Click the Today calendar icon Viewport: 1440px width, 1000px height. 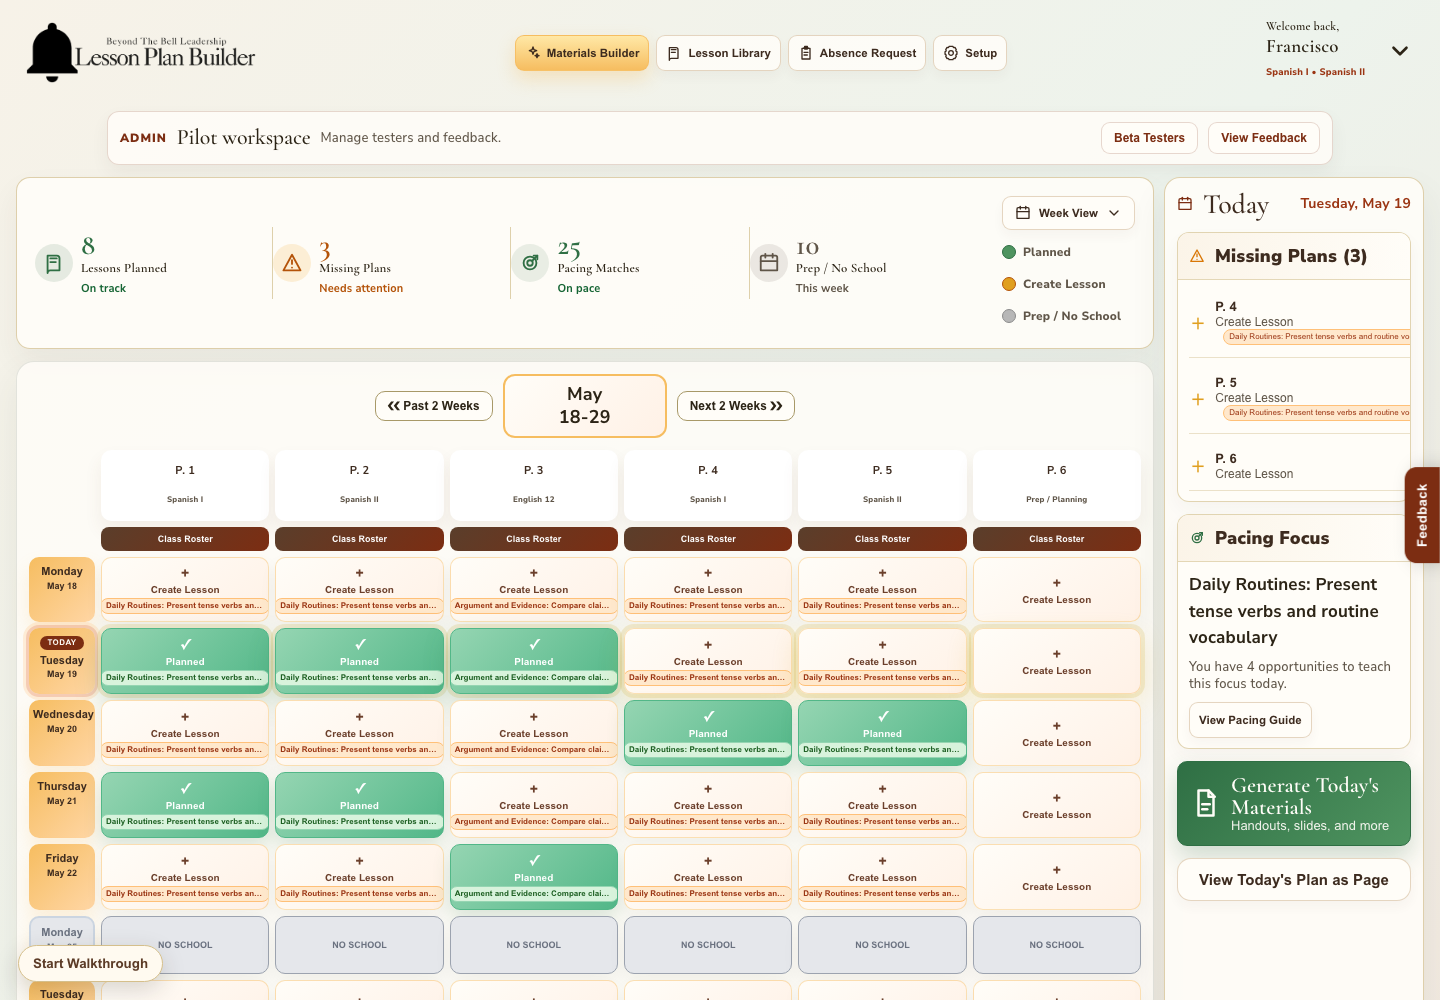(1185, 204)
